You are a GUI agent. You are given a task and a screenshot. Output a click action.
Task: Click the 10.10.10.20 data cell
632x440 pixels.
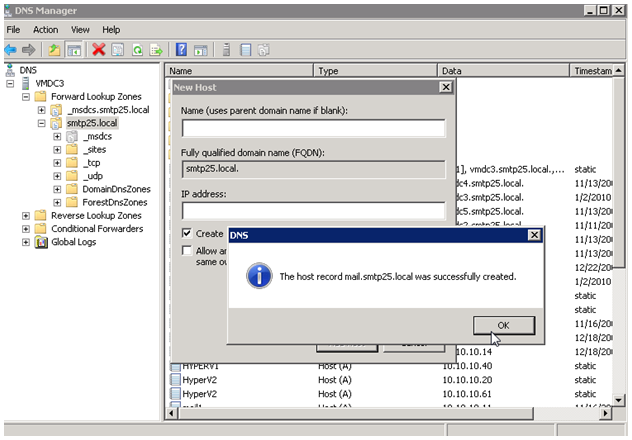tap(467, 380)
